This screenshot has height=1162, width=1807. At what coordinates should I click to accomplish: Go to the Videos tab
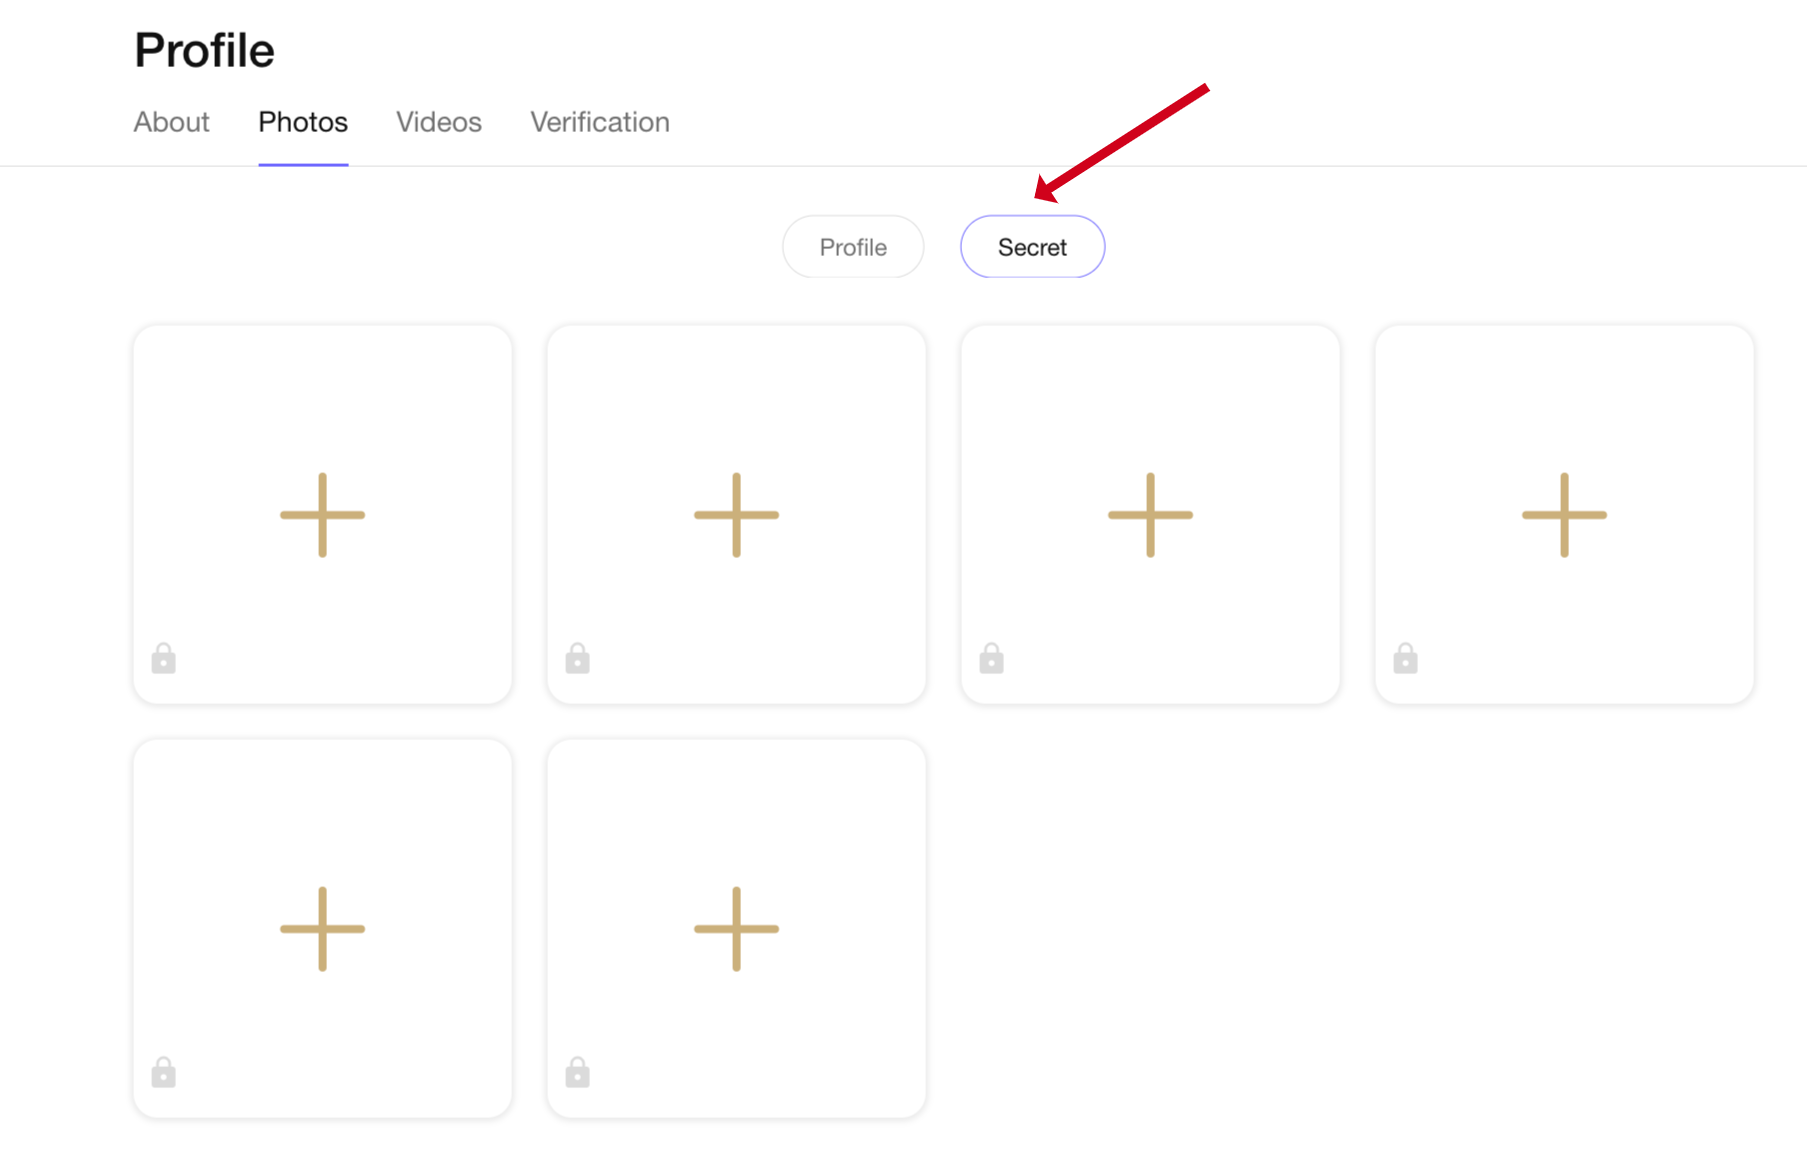click(x=439, y=122)
